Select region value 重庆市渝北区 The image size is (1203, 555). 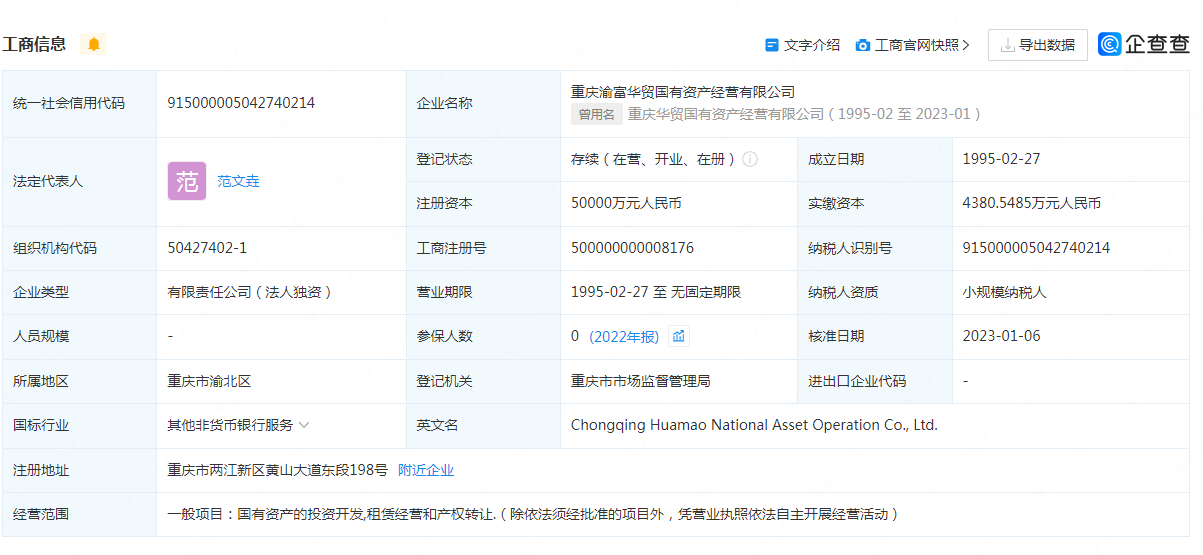(x=209, y=381)
